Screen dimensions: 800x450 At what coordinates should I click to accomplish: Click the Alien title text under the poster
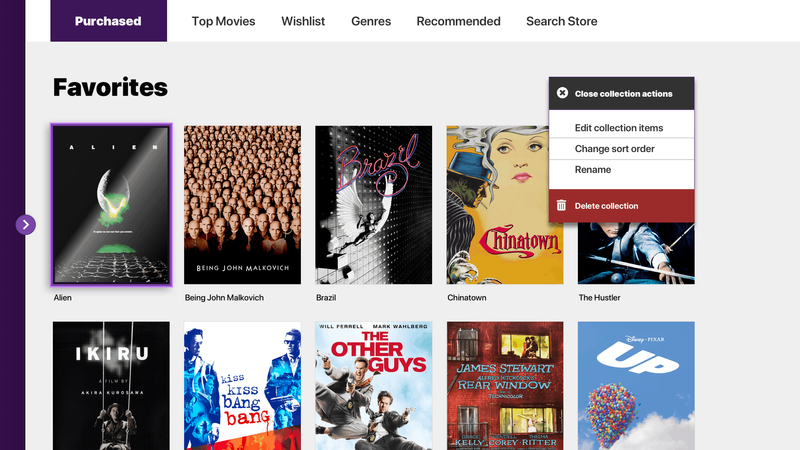tap(63, 297)
